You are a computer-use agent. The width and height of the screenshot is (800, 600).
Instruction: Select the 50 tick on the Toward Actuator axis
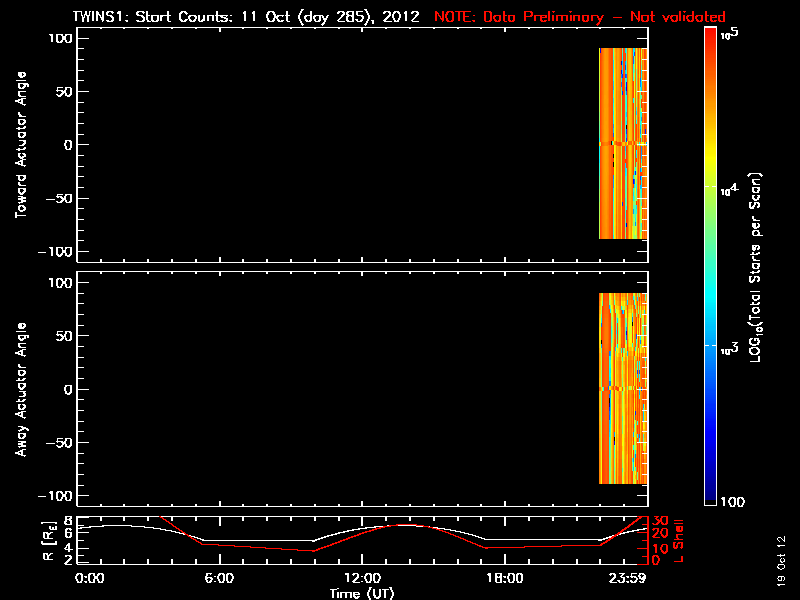(x=64, y=92)
